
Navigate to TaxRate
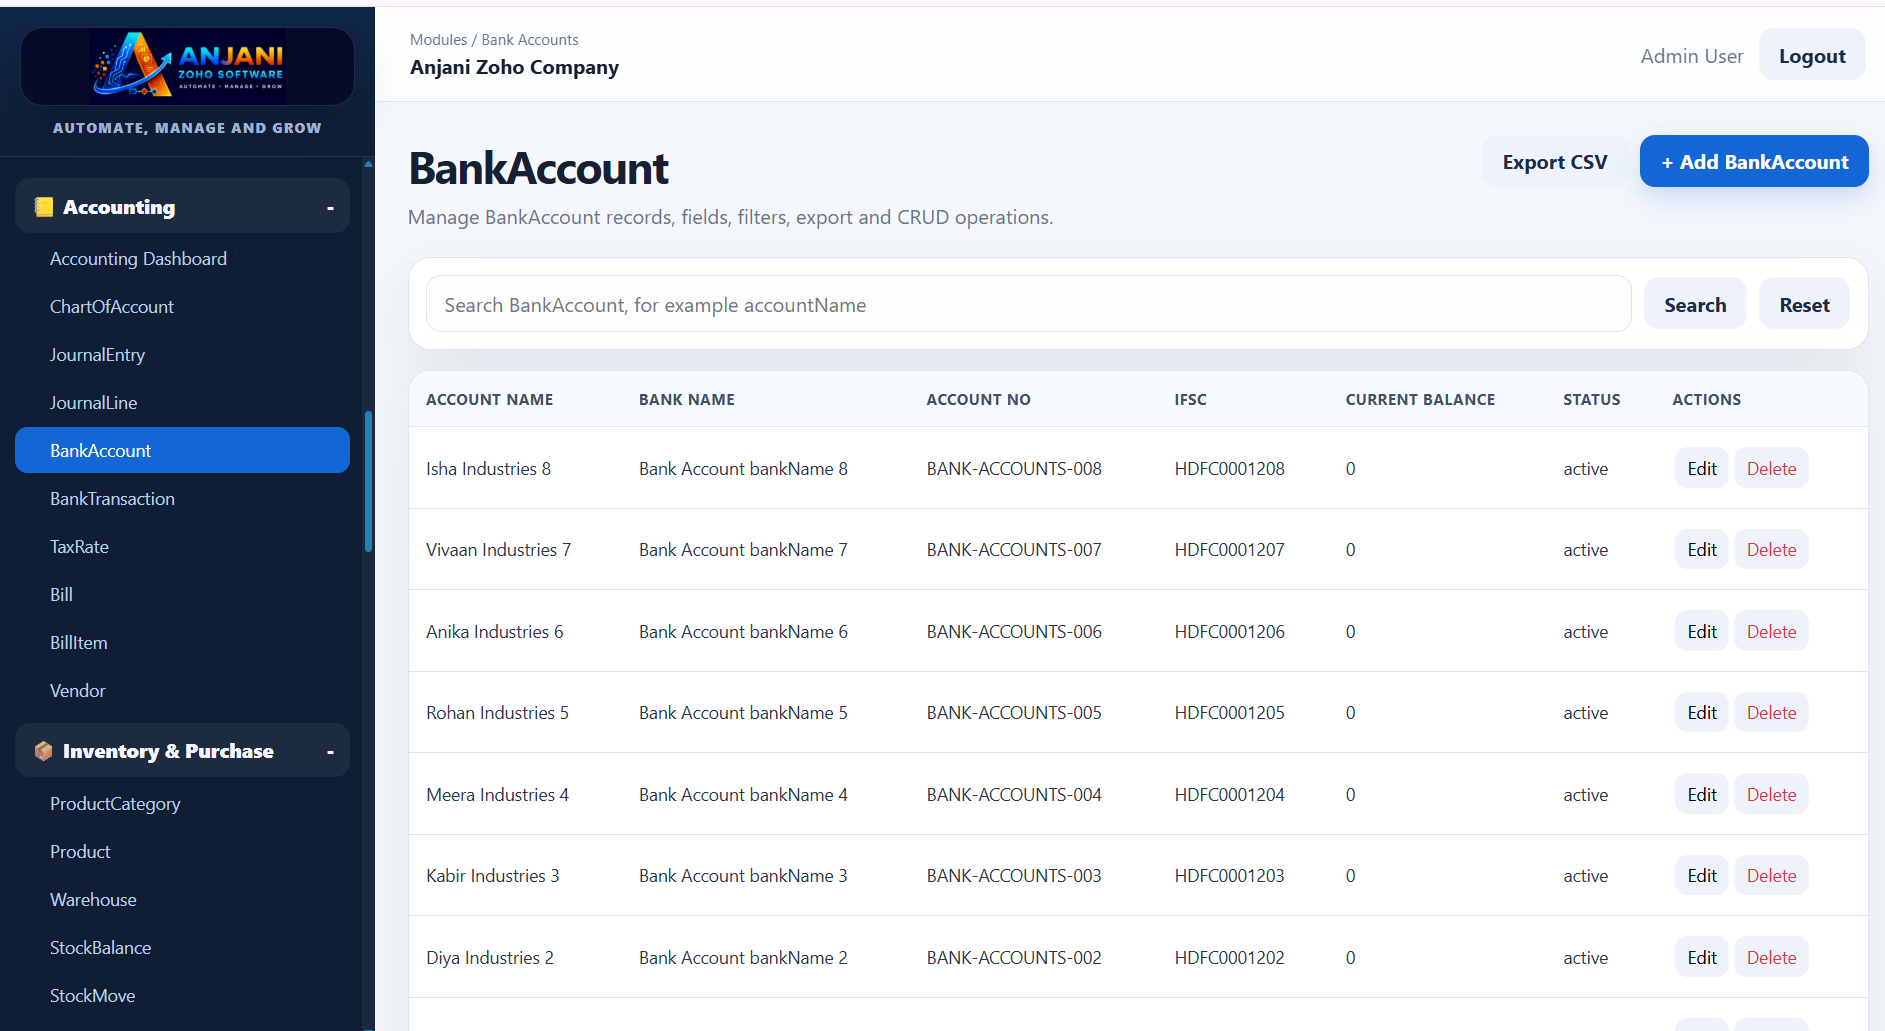click(x=182, y=547)
